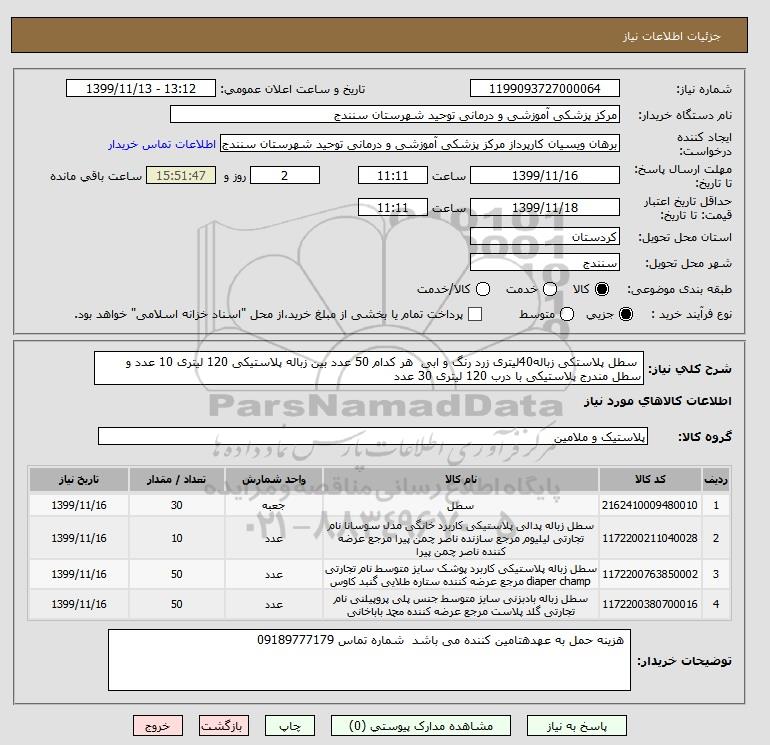
Task: Click product code 1172200211040028
Action: click(650, 538)
